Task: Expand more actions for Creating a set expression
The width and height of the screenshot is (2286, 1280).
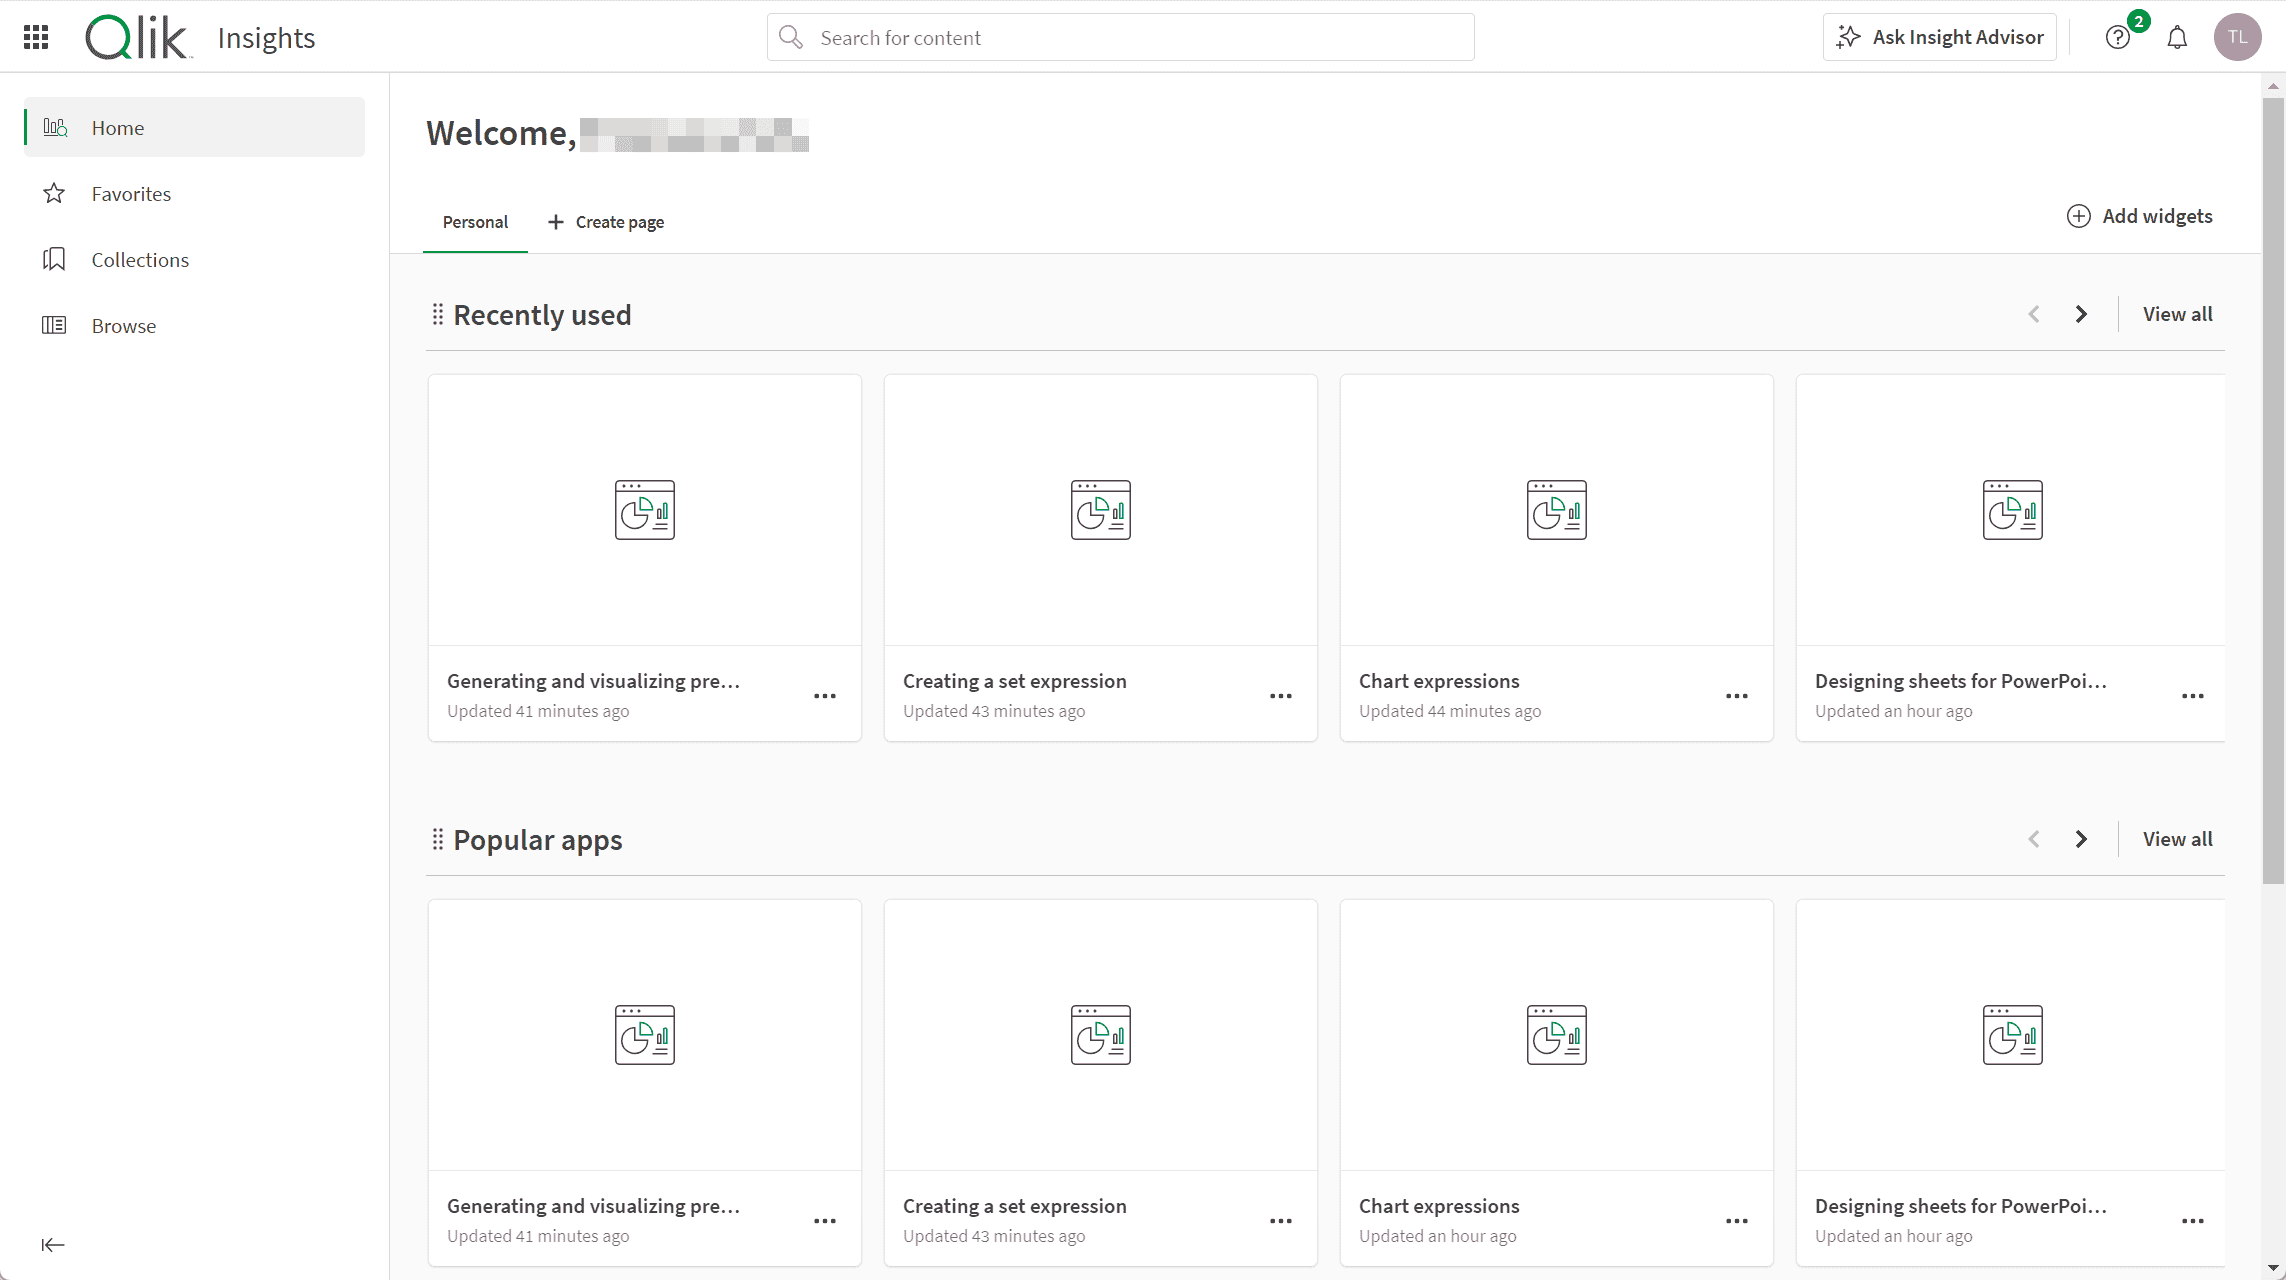Action: [1281, 696]
